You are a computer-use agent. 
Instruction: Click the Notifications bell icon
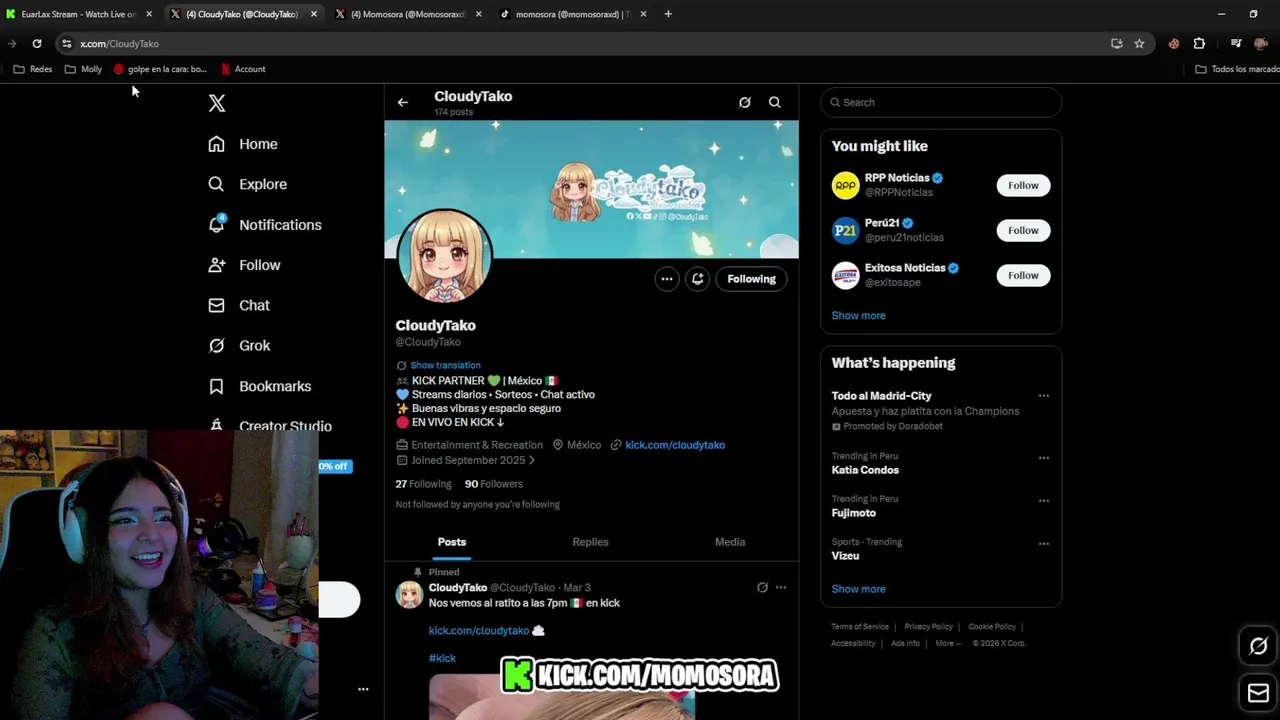tap(216, 225)
